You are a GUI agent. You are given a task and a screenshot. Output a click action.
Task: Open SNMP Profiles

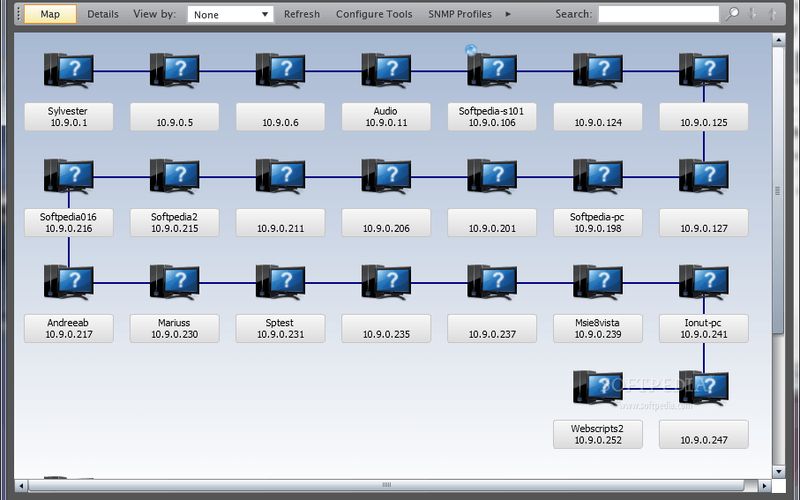(x=460, y=14)
